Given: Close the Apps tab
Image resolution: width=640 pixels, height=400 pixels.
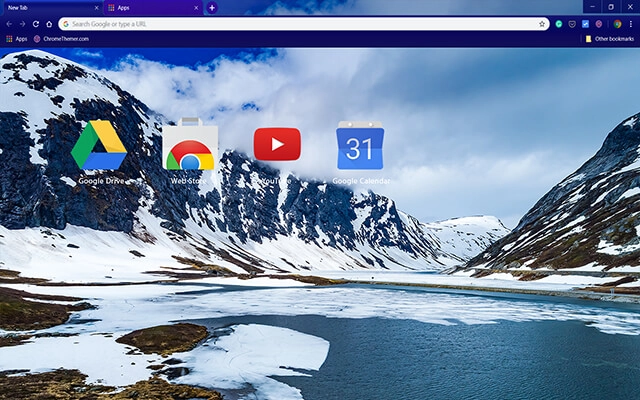Looking at the screenshot, I should click(196, 8).
